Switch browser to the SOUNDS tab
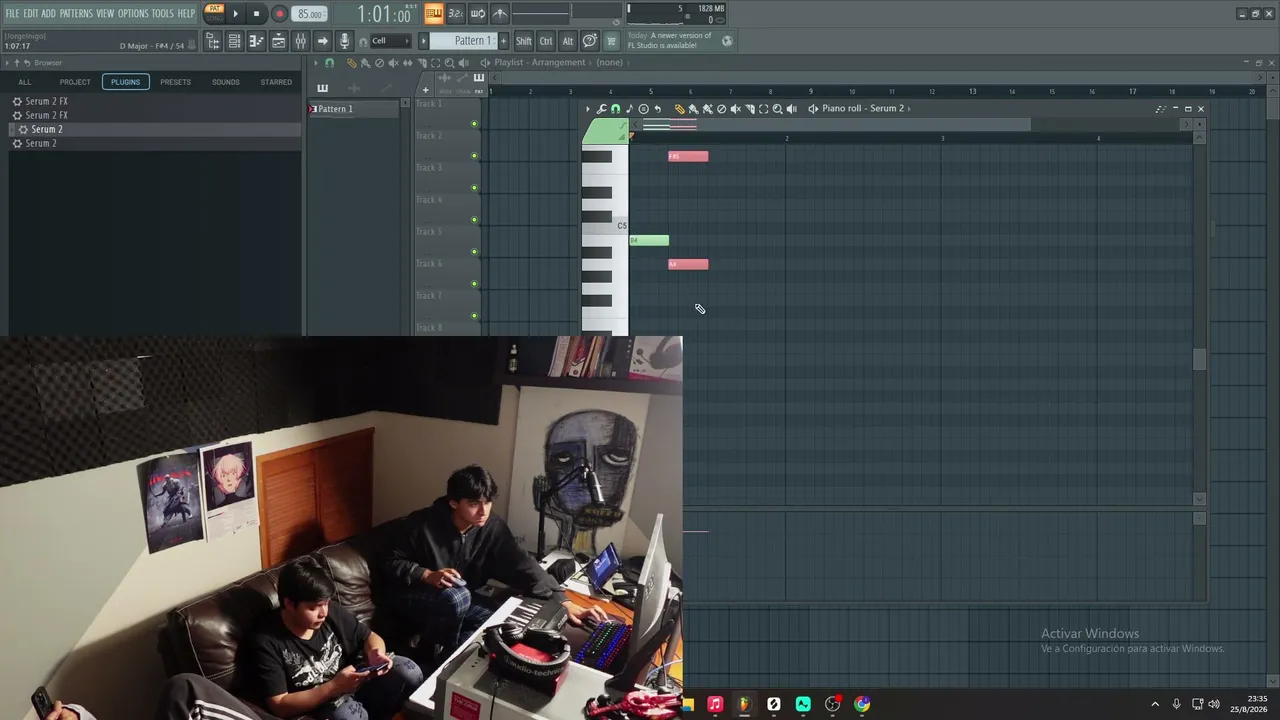The height and width of the screenshot is (720, 1280). point(225,82)
